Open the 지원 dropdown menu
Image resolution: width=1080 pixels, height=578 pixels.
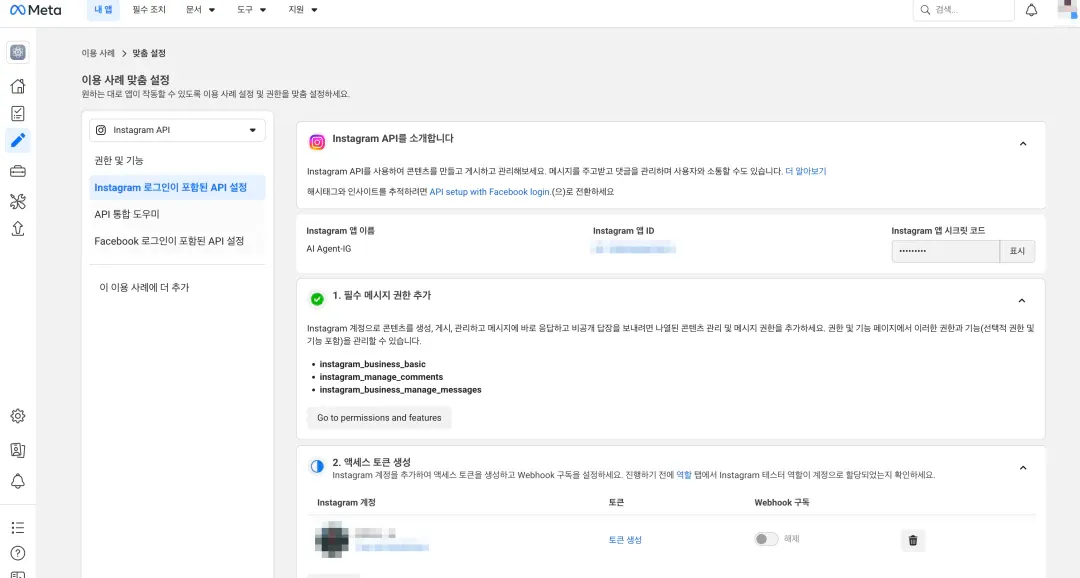click(x=303, y=10)
